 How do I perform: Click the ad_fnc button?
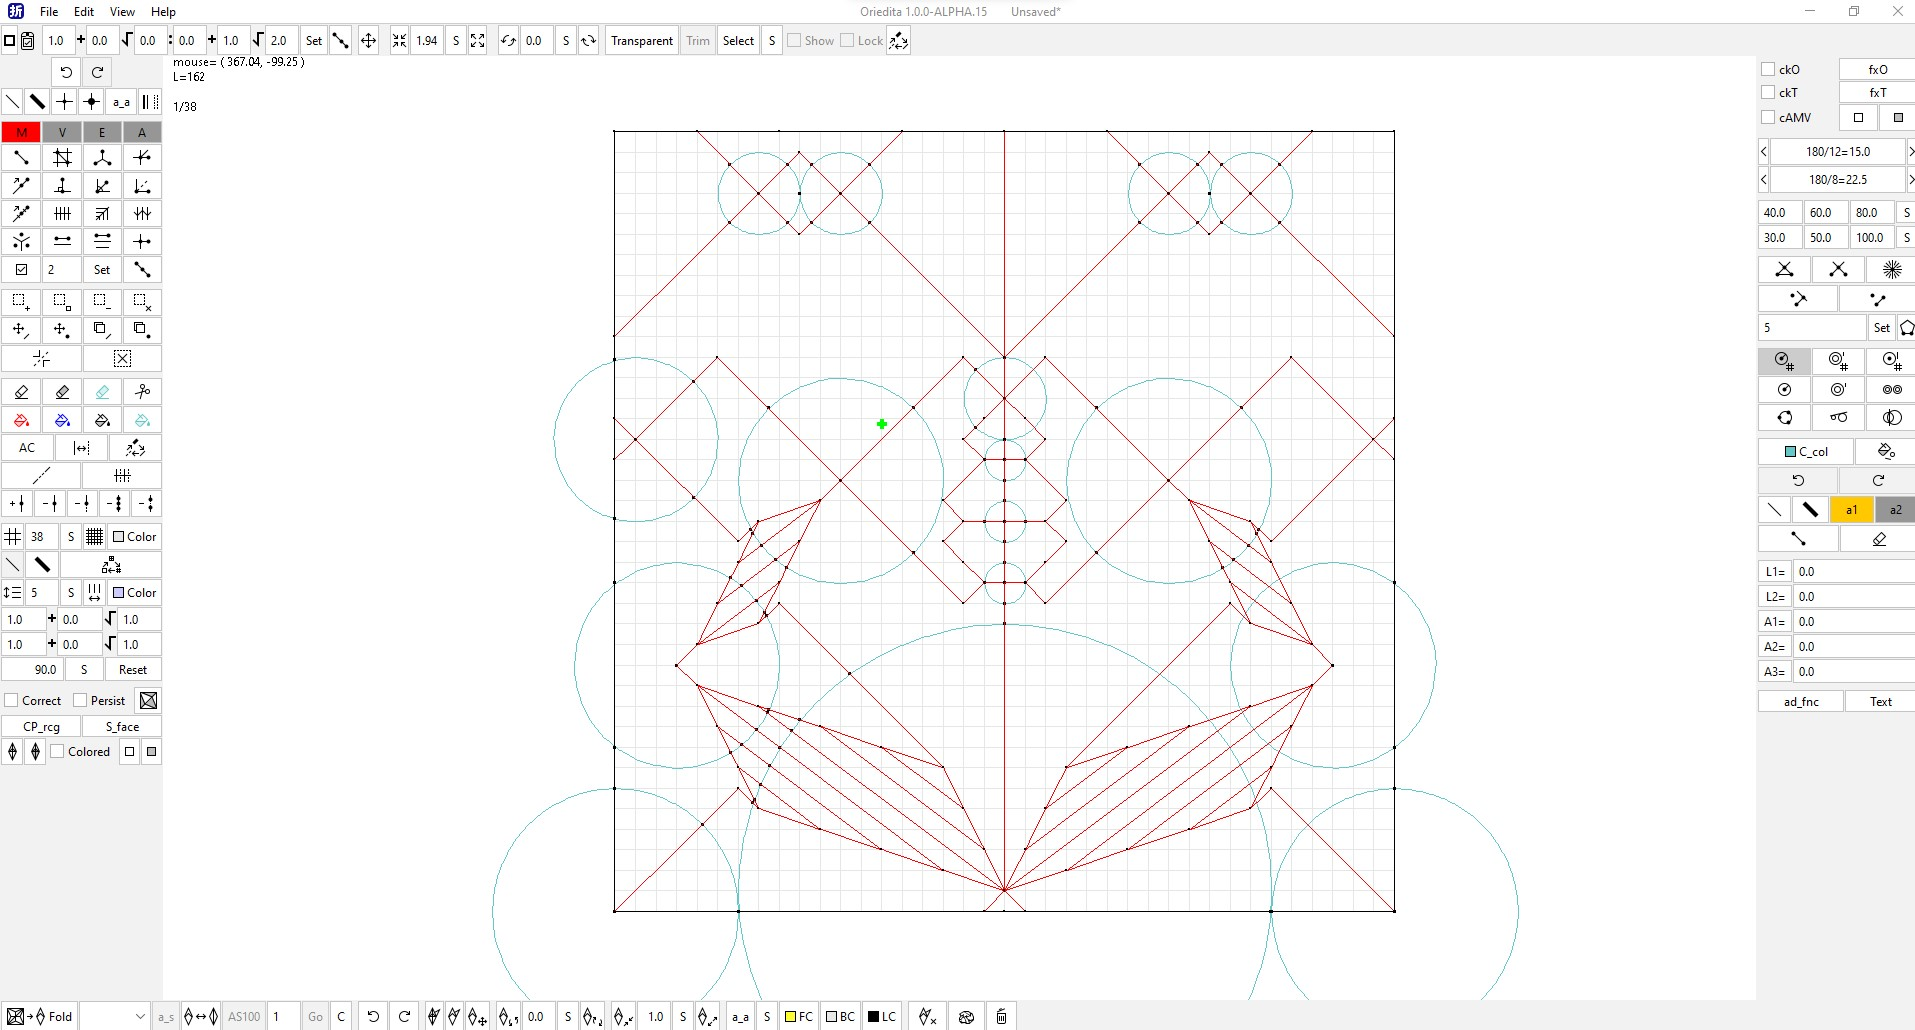1801,702
